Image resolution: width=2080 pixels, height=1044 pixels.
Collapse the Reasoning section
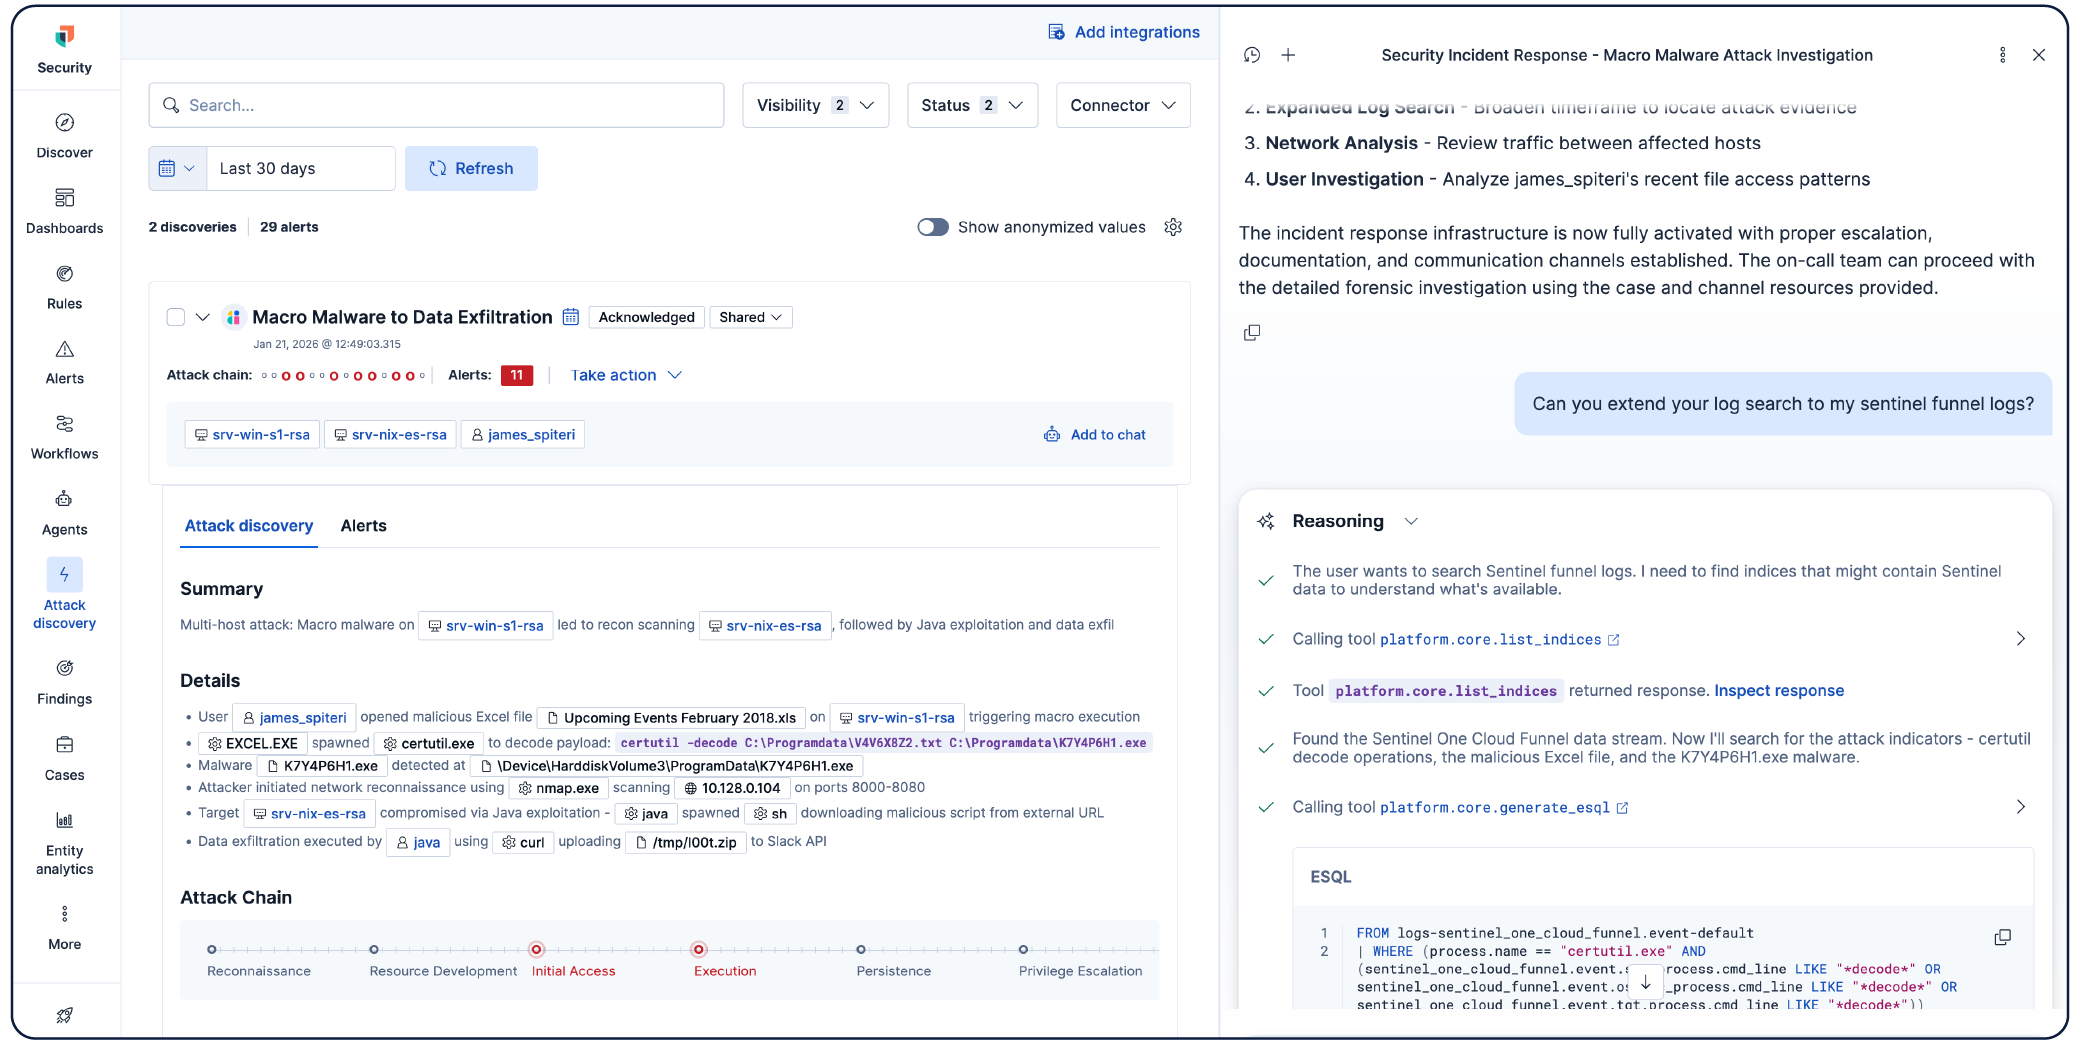click(x=1411, y=521)
